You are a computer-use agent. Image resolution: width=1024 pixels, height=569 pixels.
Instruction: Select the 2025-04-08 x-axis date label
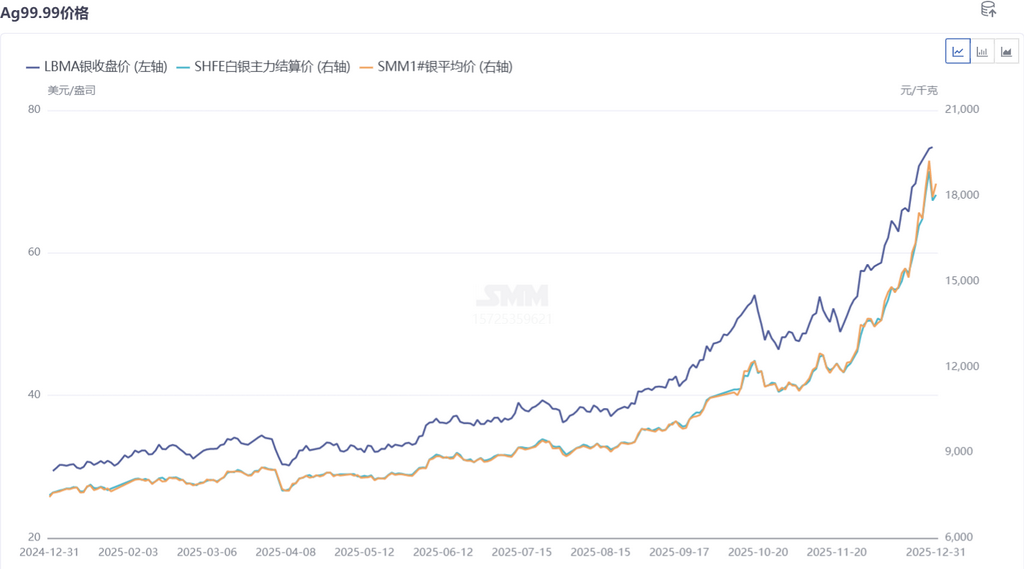[x=285, y=551]
